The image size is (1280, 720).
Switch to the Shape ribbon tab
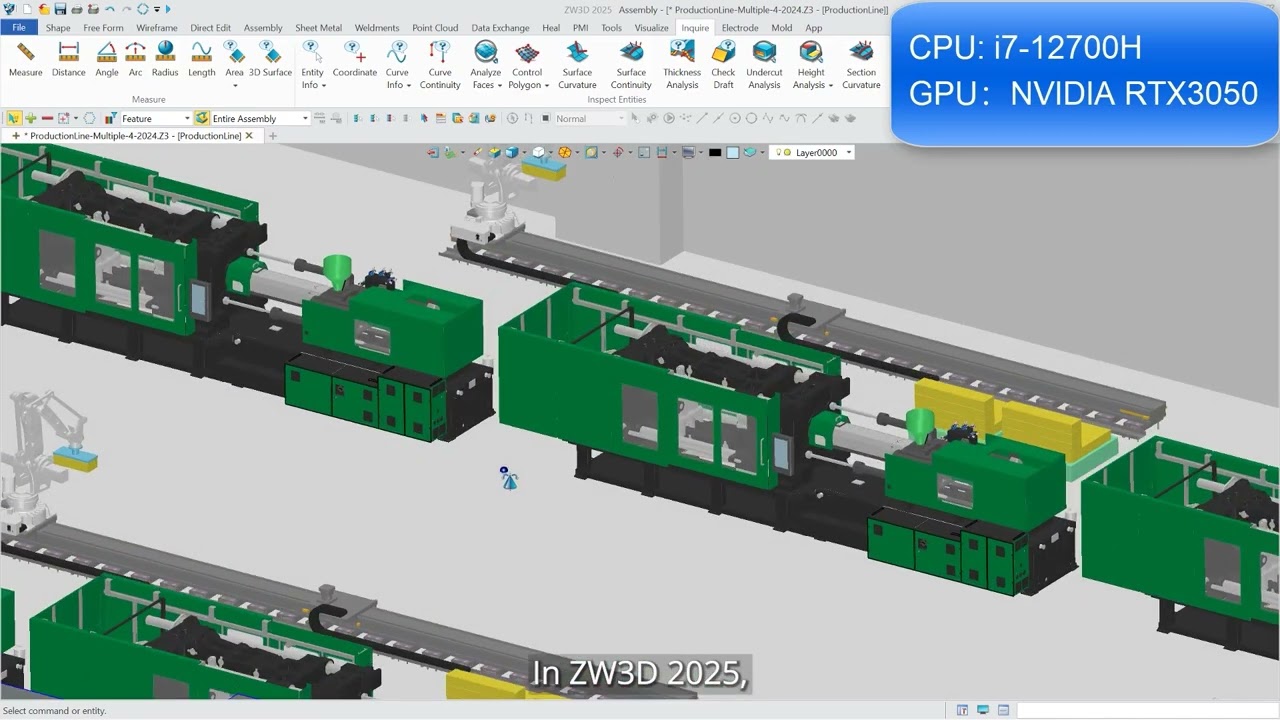pyautogui.click(x=58, y=28)
